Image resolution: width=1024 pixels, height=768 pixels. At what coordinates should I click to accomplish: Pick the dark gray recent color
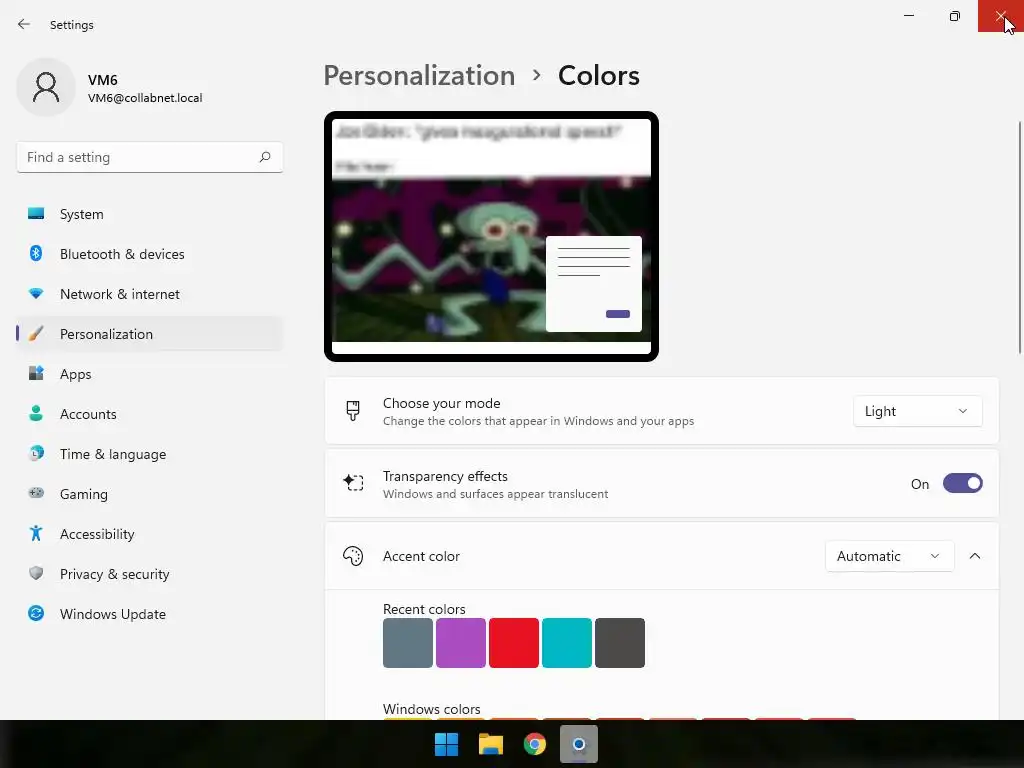click(620, 643)
